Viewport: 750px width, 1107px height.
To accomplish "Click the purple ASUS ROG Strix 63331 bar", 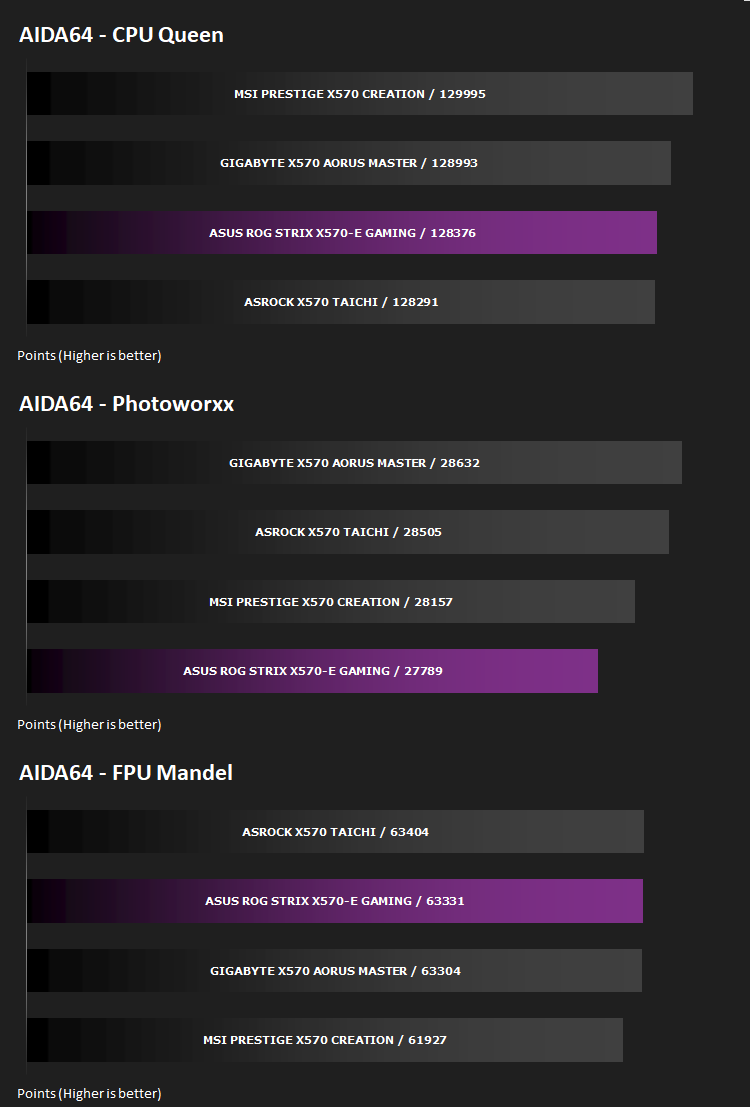I will tap(335, 901).
